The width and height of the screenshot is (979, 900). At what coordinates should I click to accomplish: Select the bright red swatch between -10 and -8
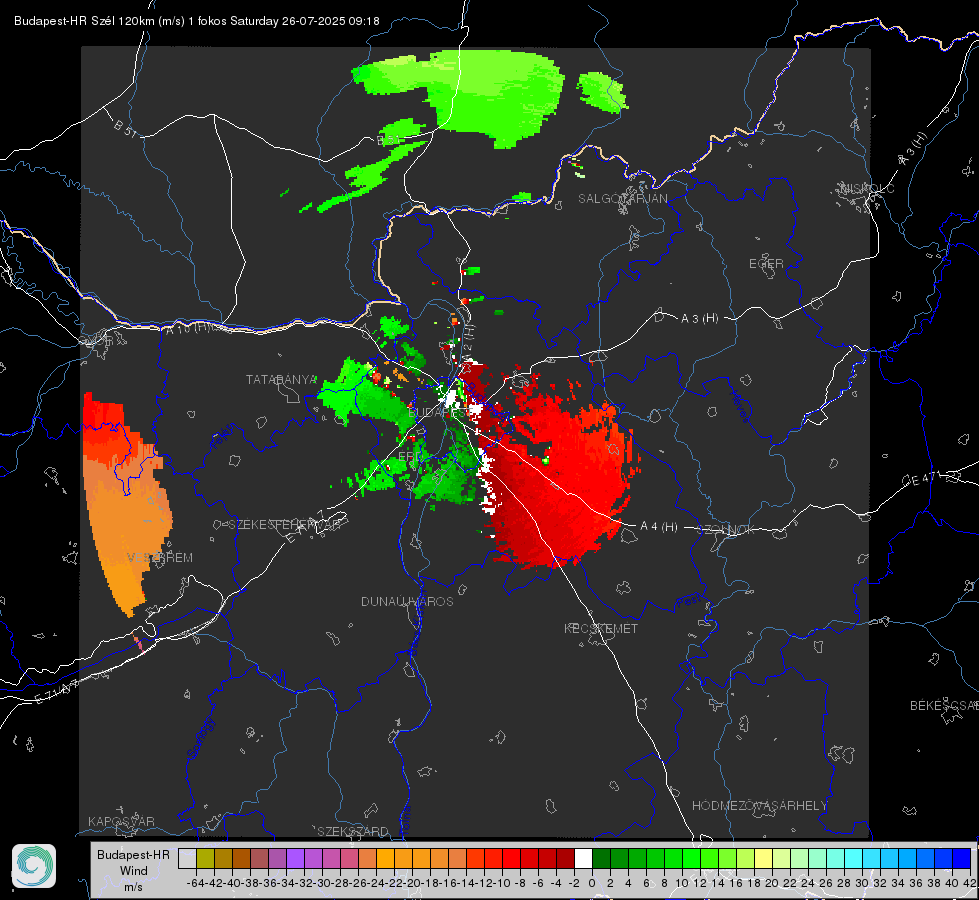click(x=511, y=858)
